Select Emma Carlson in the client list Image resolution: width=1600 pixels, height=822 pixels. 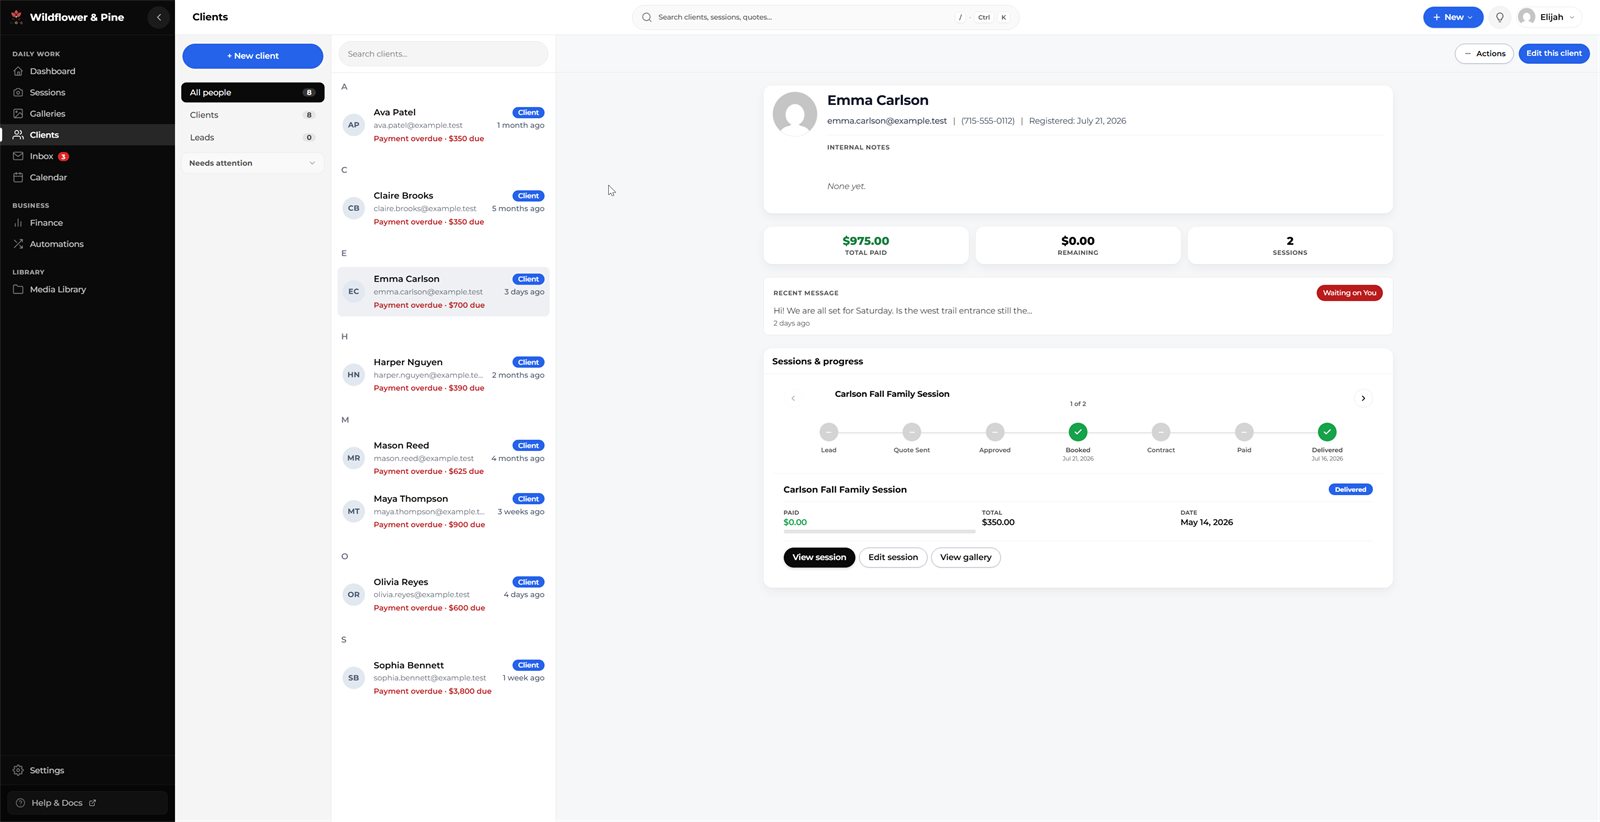(x=444, y=292)
